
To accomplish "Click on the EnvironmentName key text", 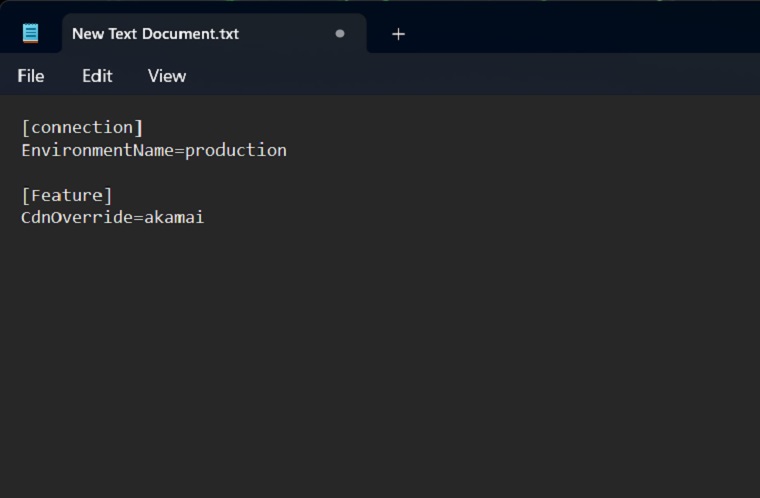I will point(96,150).
